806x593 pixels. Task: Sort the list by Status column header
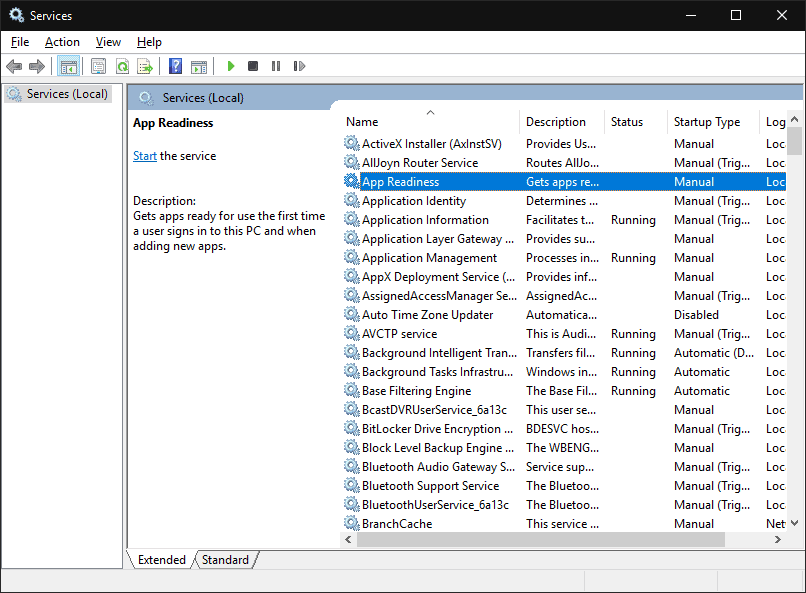pyautogui.click(x=627, y=122)
